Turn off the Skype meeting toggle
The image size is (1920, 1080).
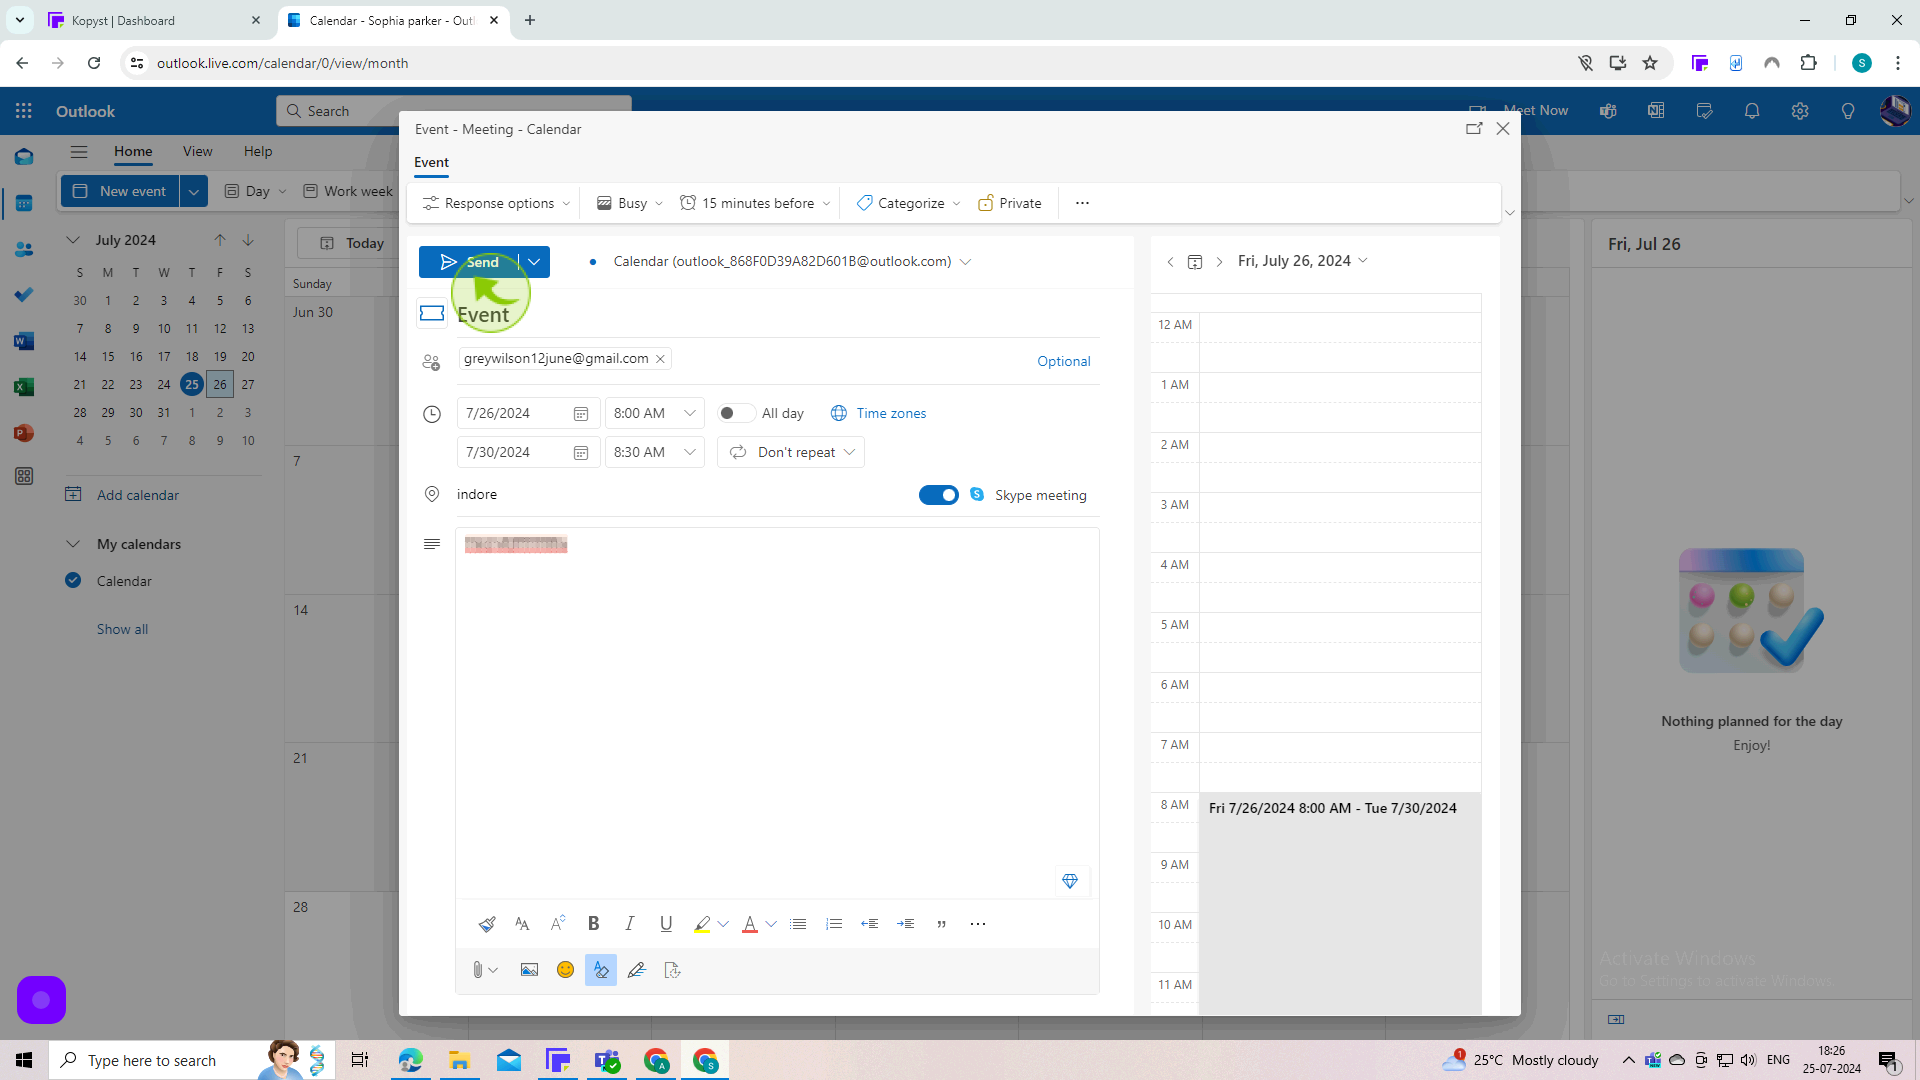point(939,495)
